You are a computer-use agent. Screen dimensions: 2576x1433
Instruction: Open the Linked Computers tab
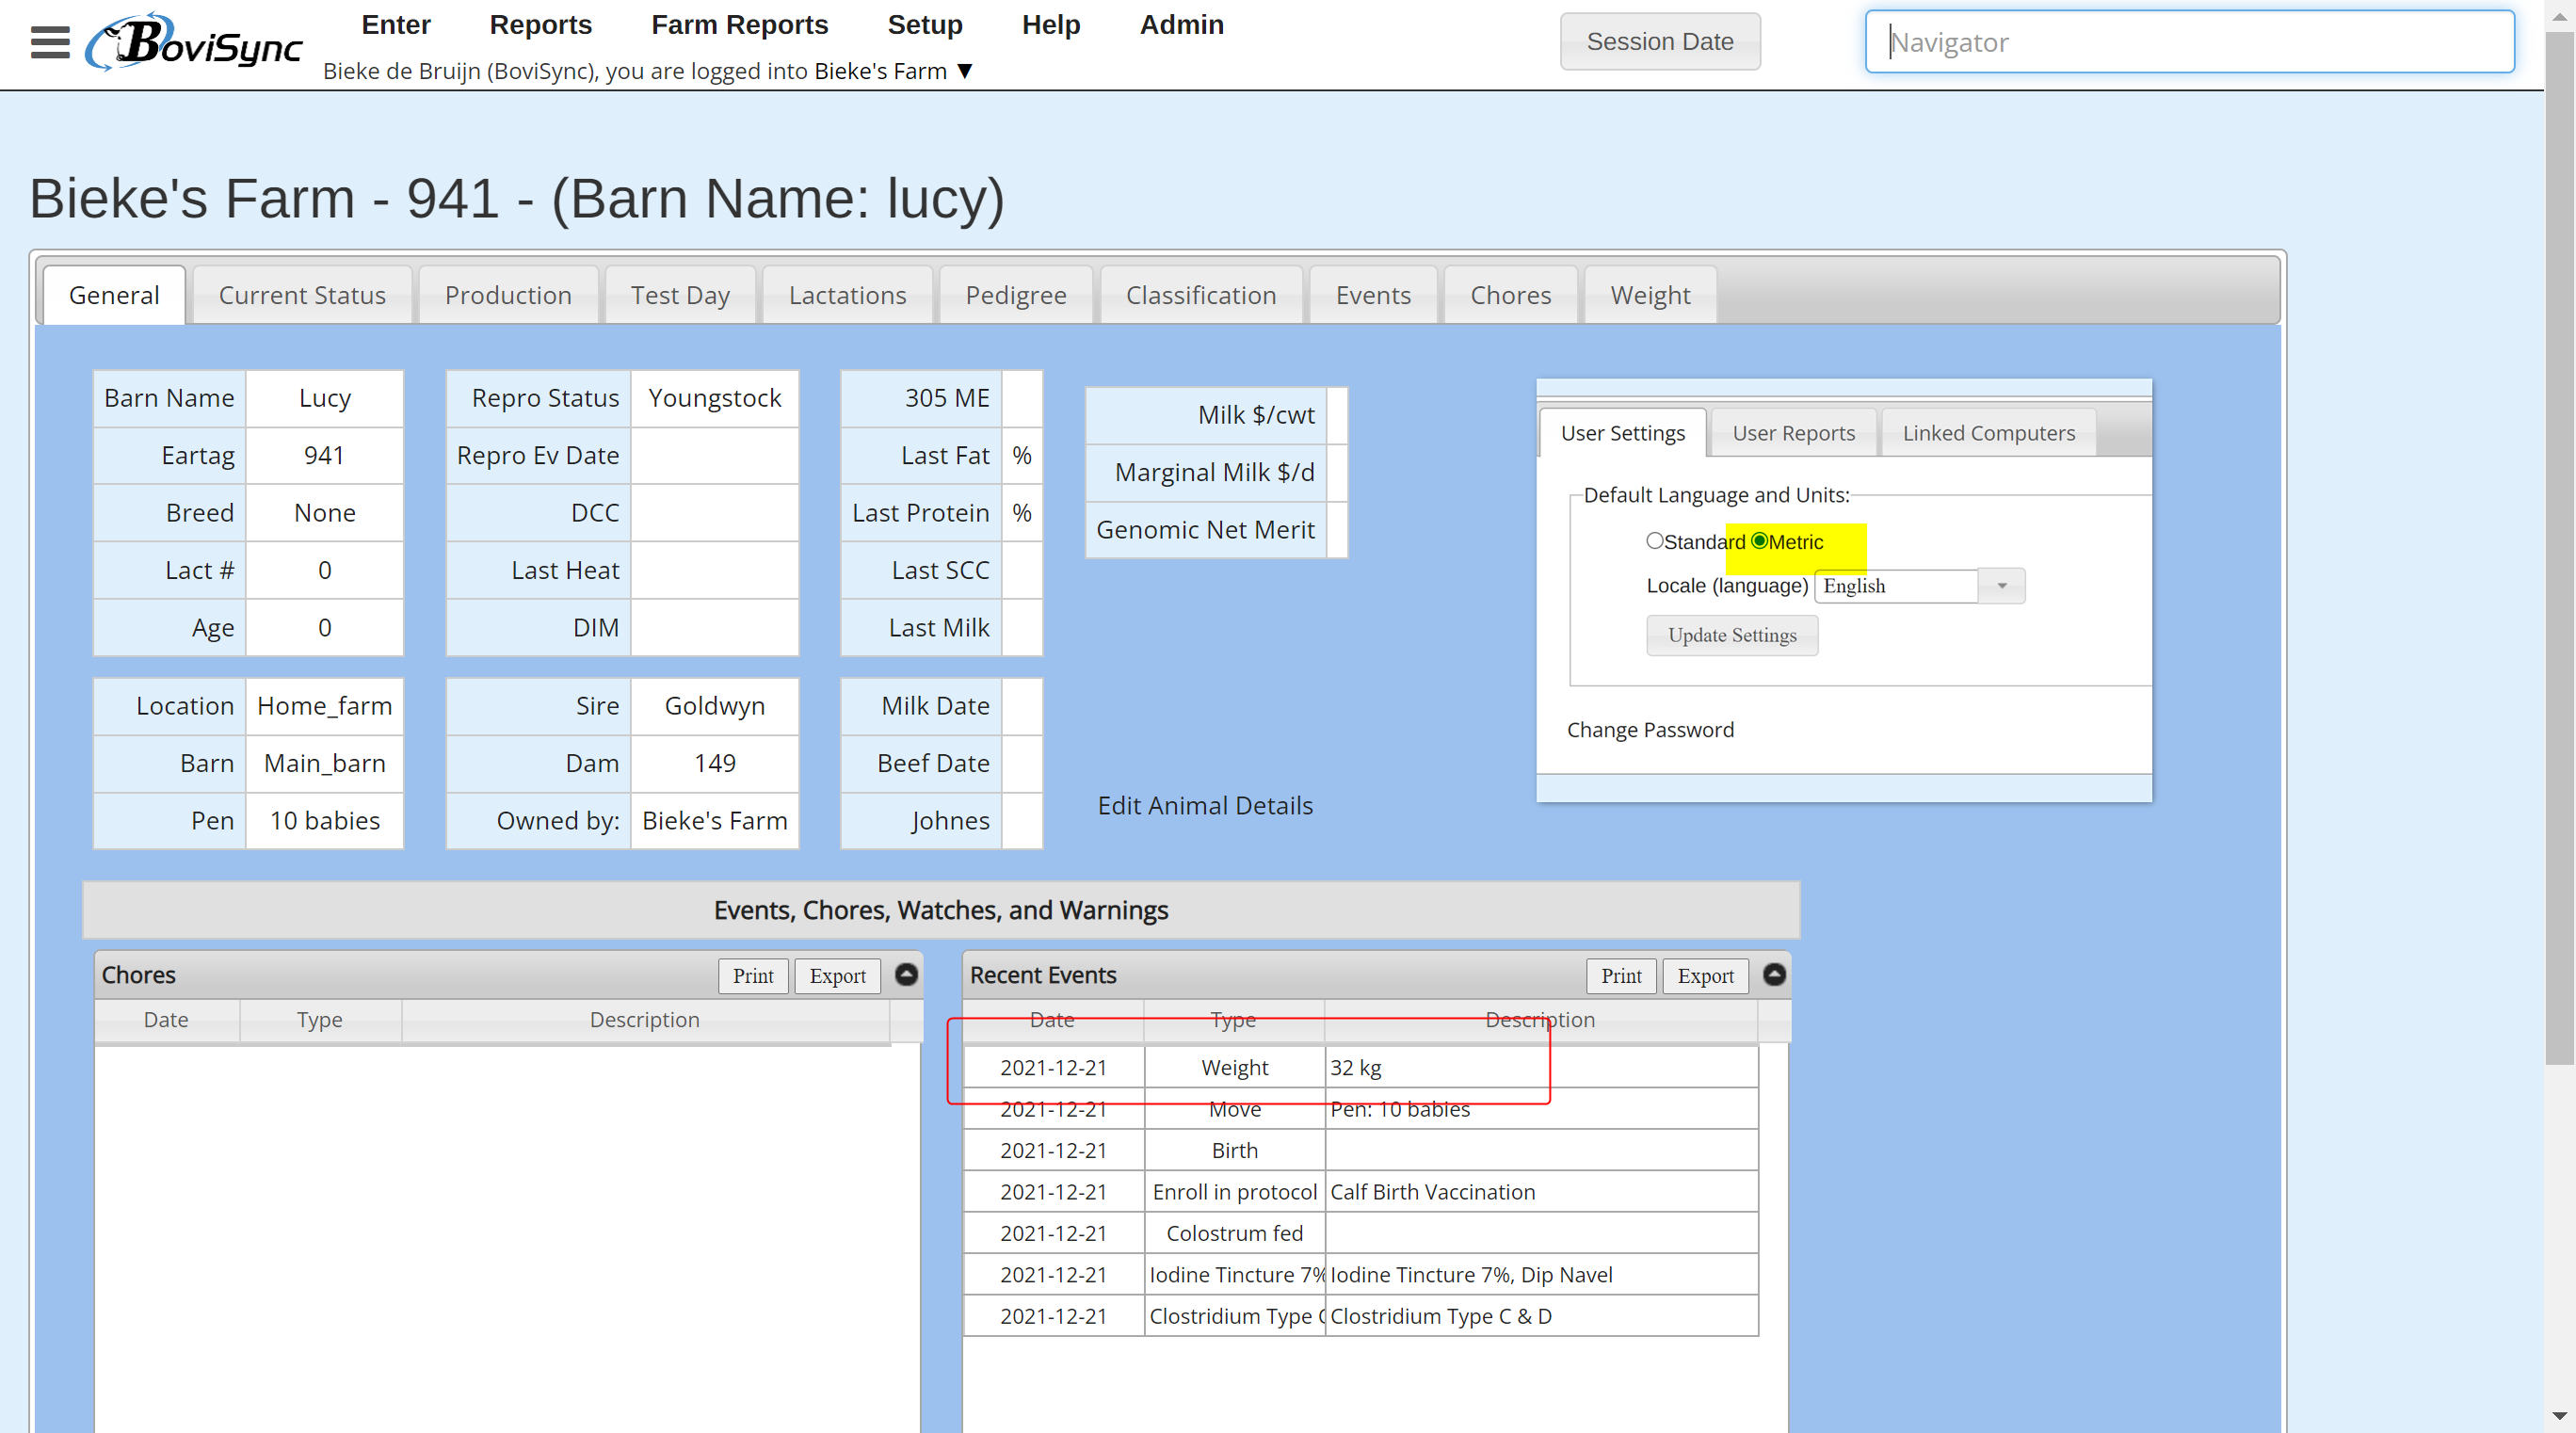coord(1988,433)
